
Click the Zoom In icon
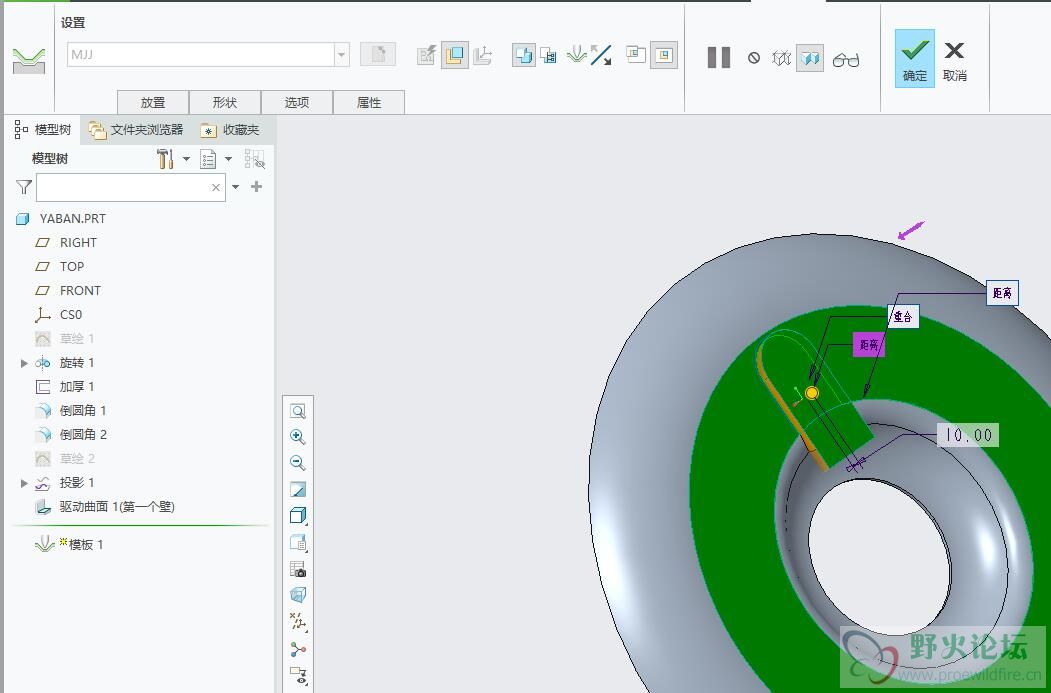coord(298,437)
